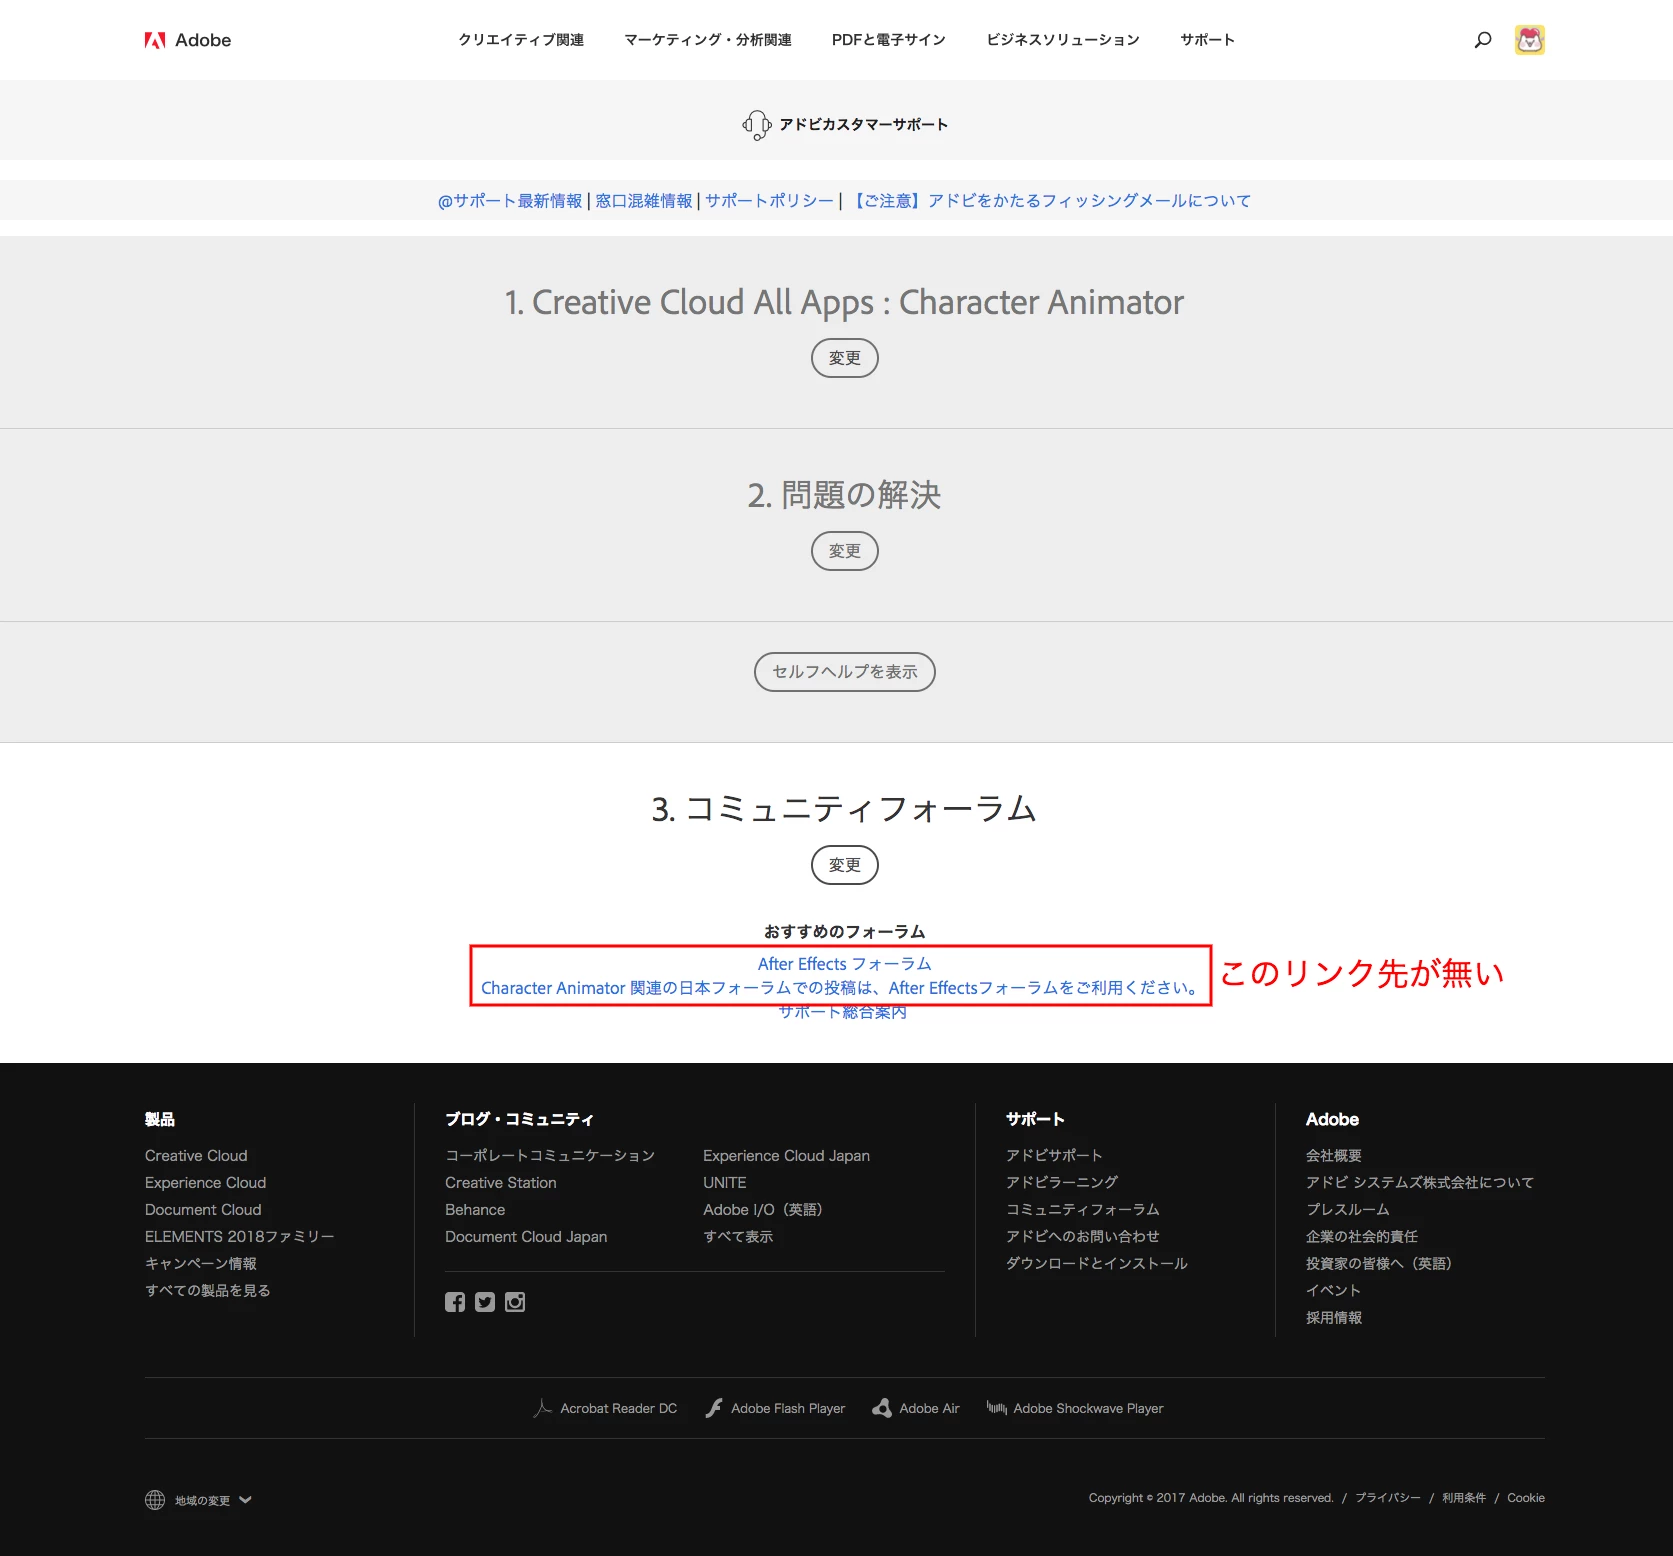Click 変更 under 問題の解決

pyautogui.click(x=845, y=551)
